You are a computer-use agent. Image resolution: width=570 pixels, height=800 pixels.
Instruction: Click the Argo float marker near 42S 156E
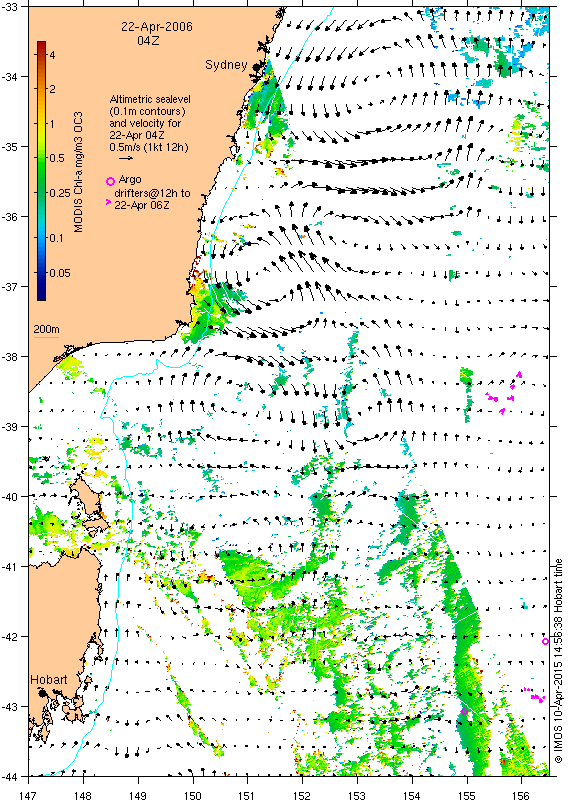click(546, 641)
